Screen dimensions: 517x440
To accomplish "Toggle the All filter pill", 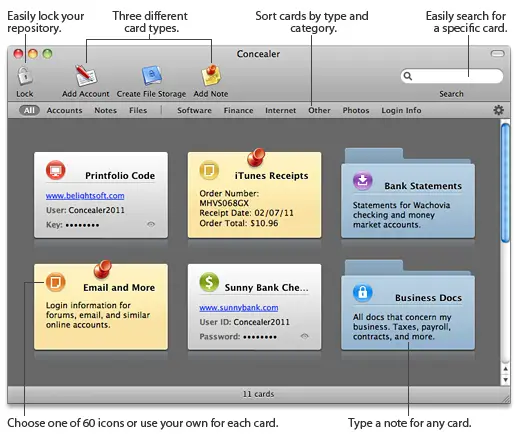I will [x=29, y=110].
